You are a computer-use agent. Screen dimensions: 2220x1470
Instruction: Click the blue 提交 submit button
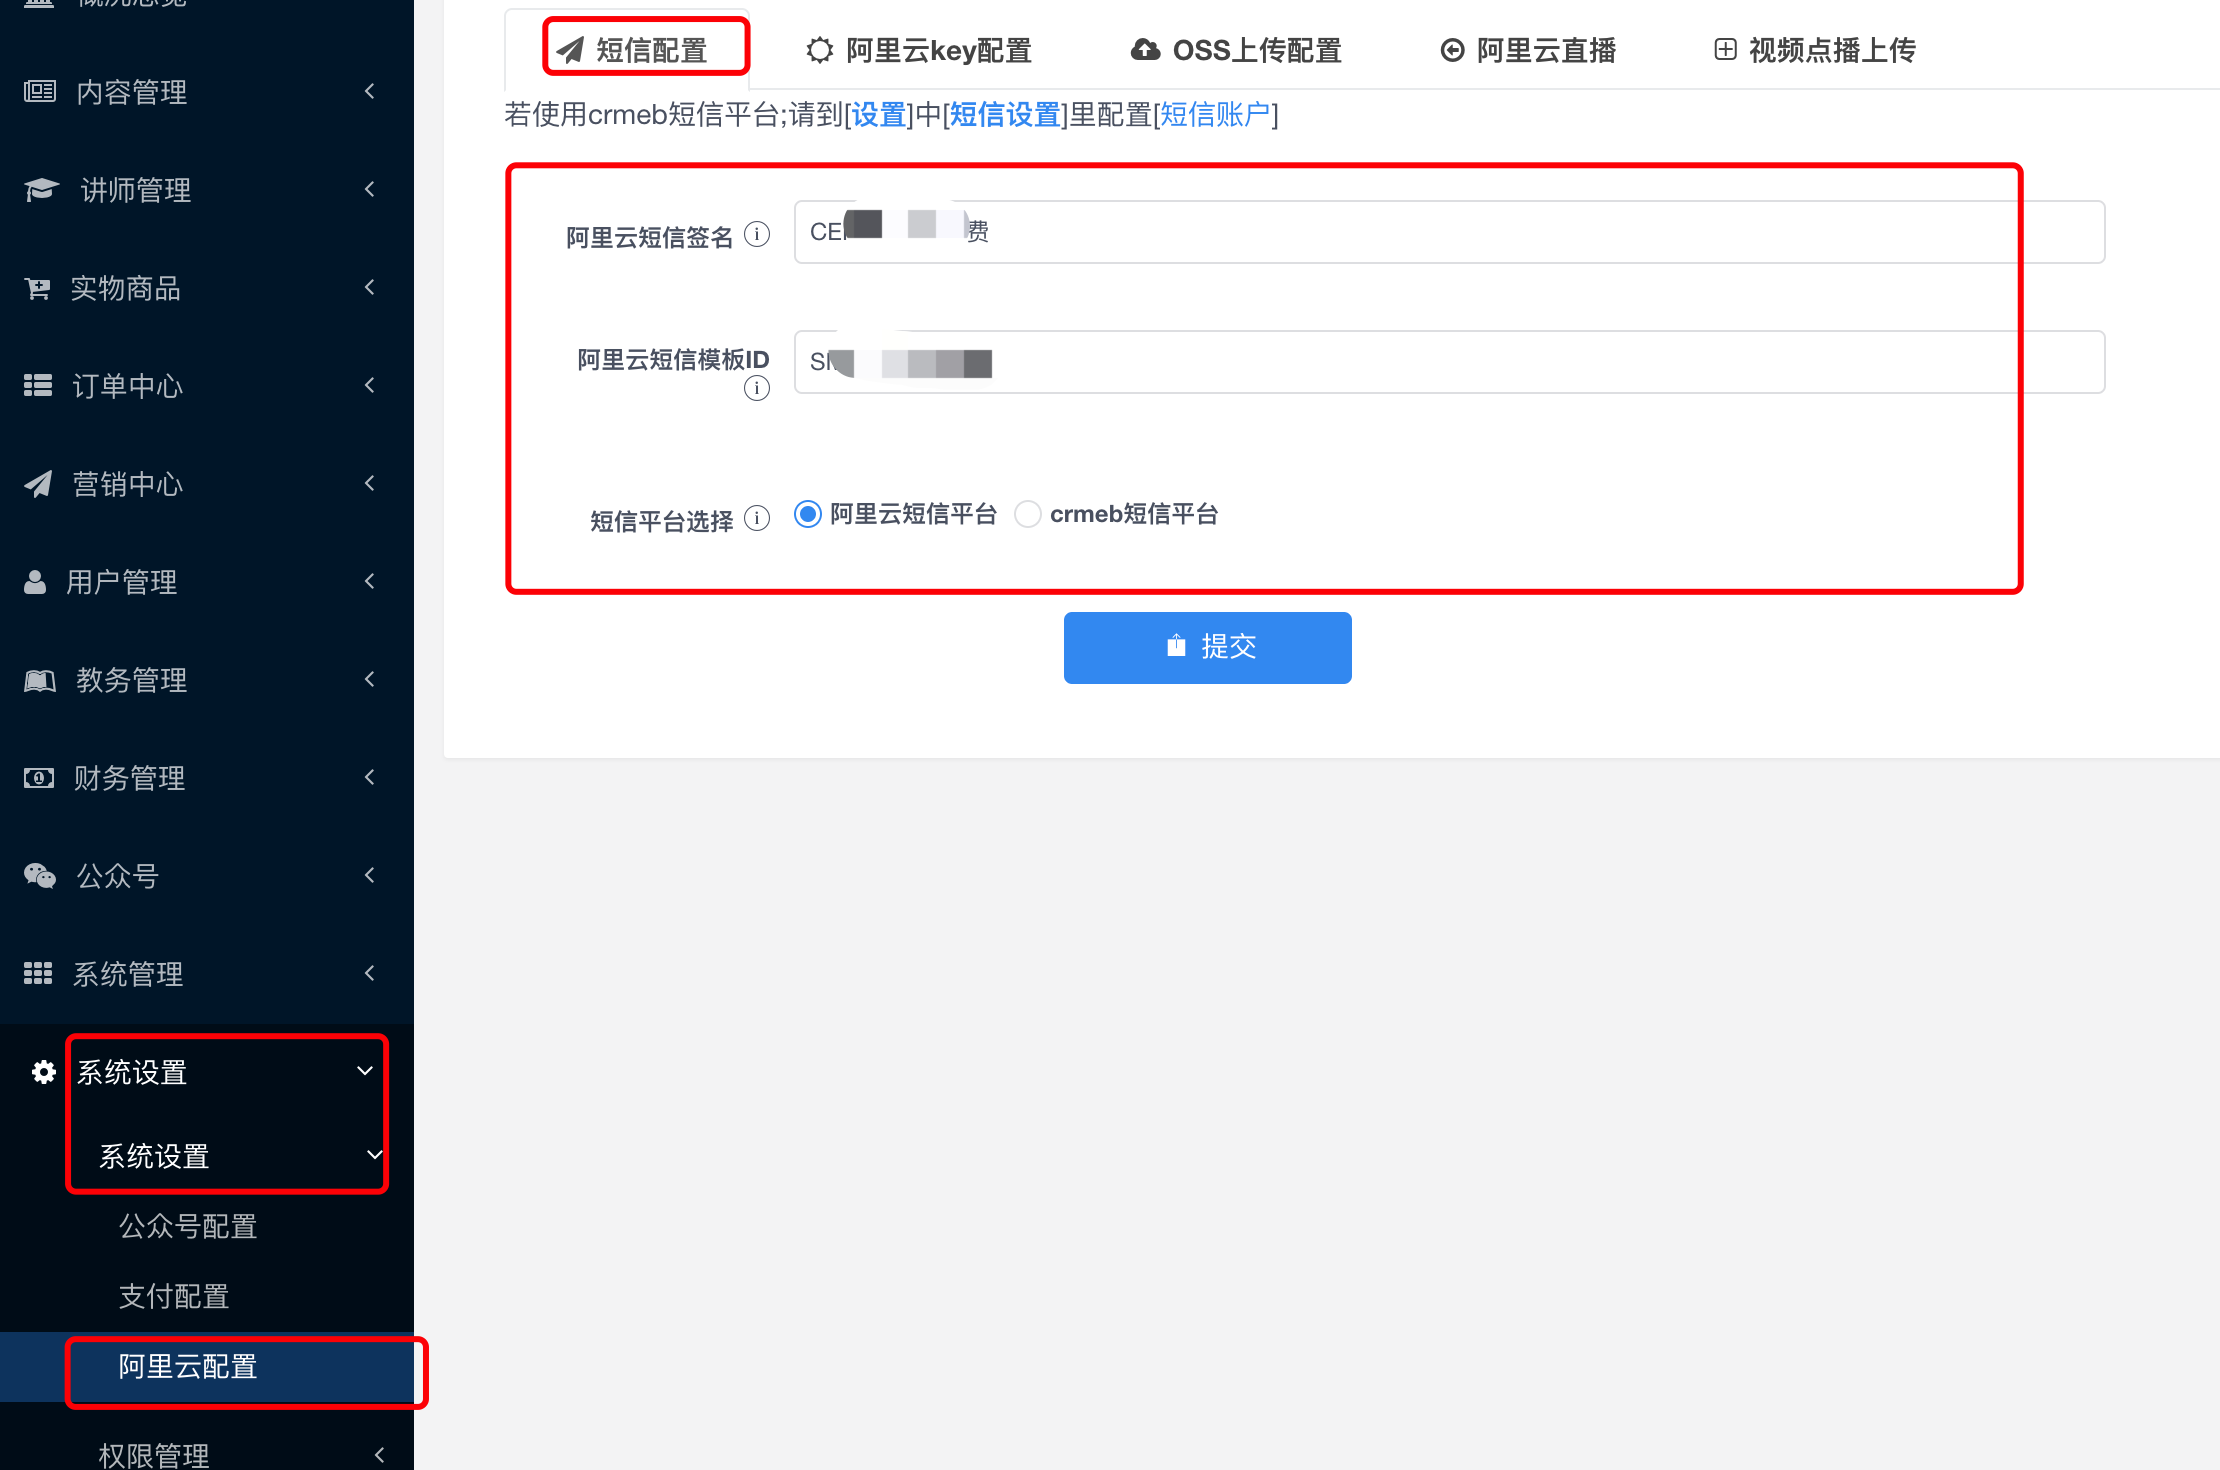coord(1208,648)
